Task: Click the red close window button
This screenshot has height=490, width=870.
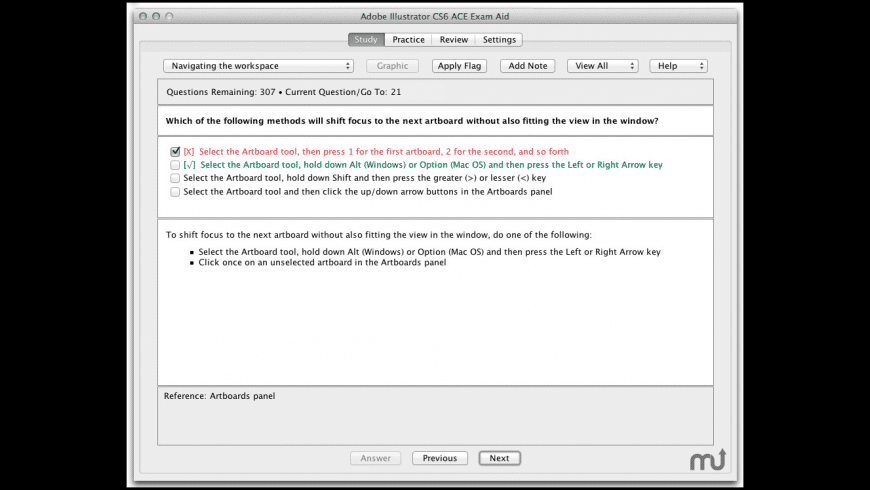Action: (x=143, y=16)
